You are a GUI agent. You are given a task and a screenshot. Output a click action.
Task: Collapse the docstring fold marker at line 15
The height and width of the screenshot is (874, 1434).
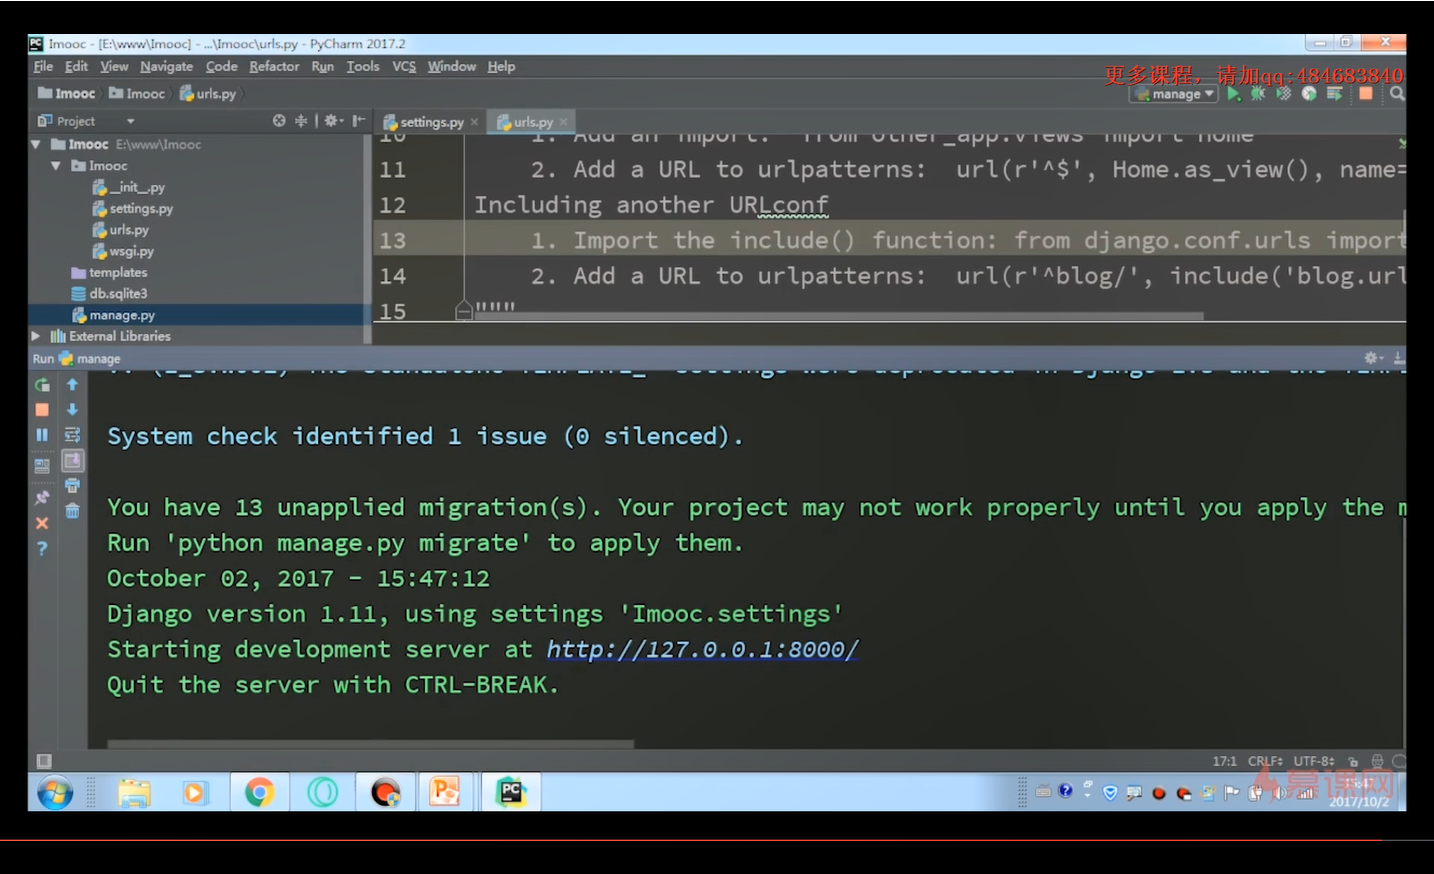464,310
